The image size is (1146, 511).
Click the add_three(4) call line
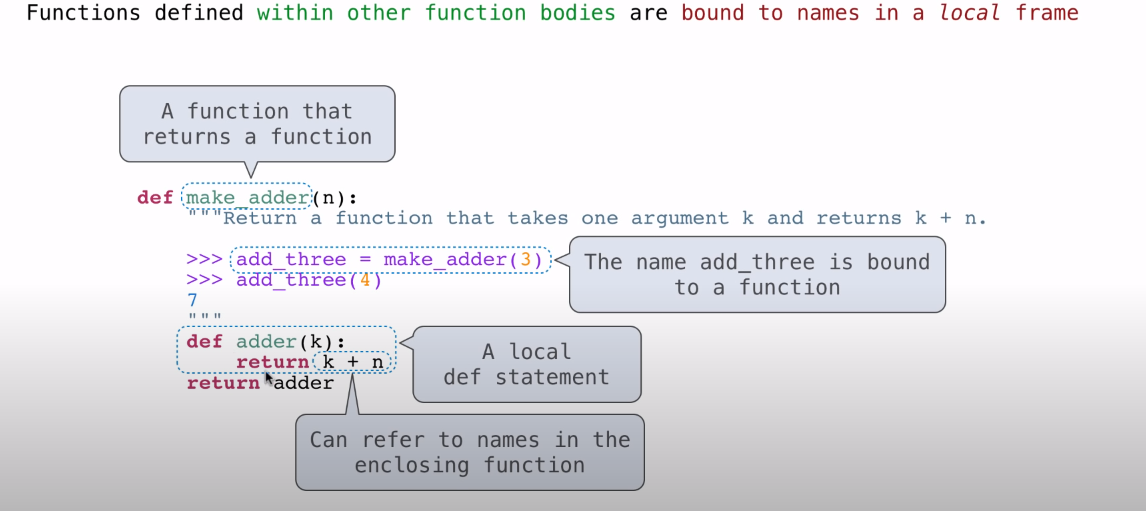(x=309, y=280)
